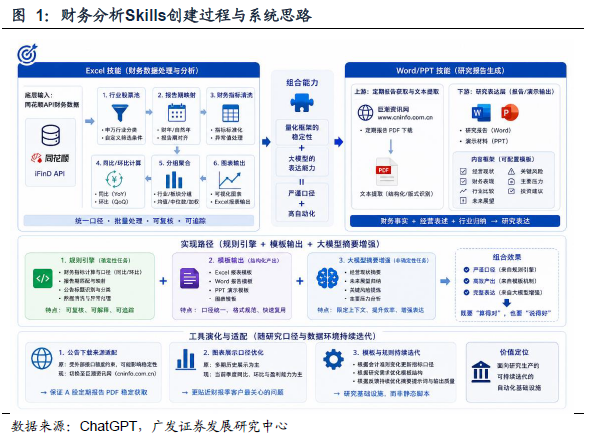The image size is (590, 436).
Task: Click the bar chart icon under 分组聚合
Action: [x=174, y=180]
